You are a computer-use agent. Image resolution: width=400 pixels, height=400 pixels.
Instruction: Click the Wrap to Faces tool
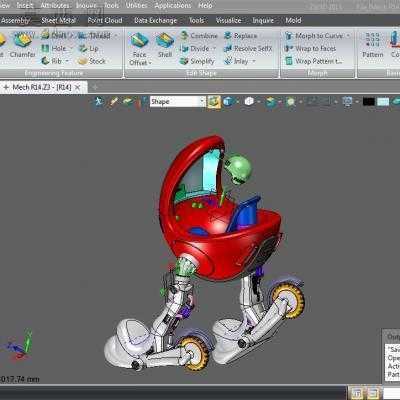[x=310, y=48]
